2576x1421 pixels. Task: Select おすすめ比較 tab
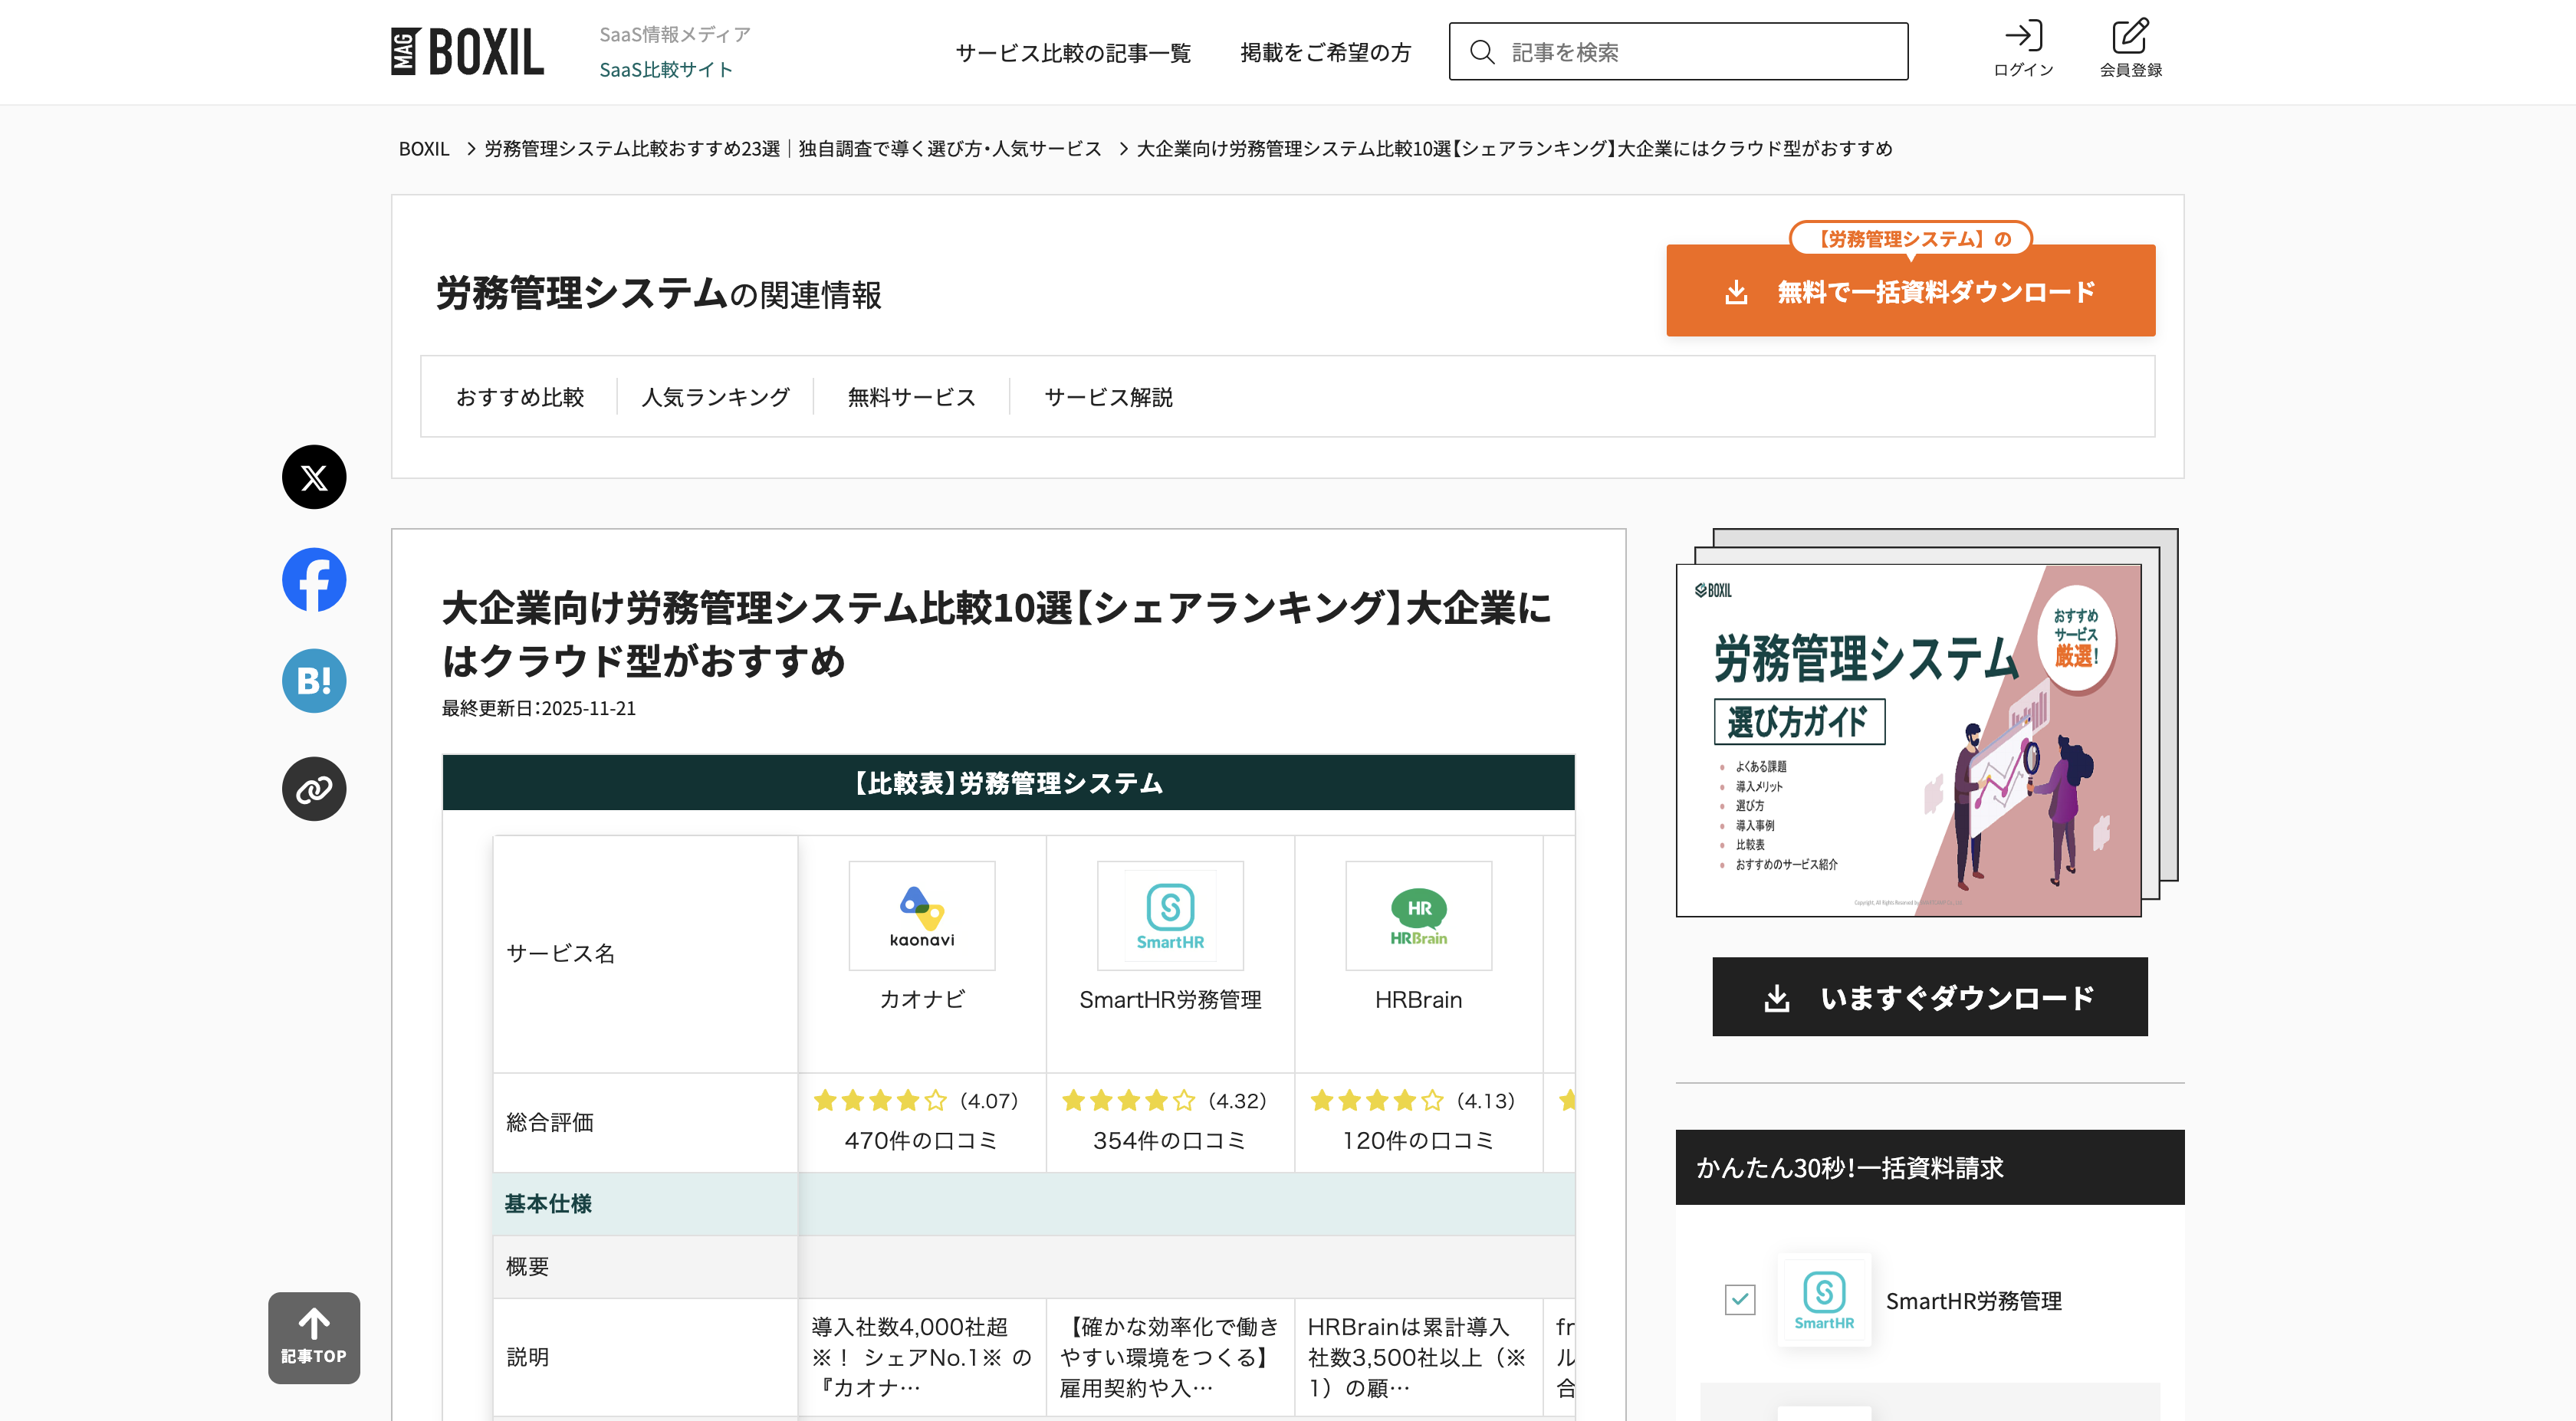(520, 397)
